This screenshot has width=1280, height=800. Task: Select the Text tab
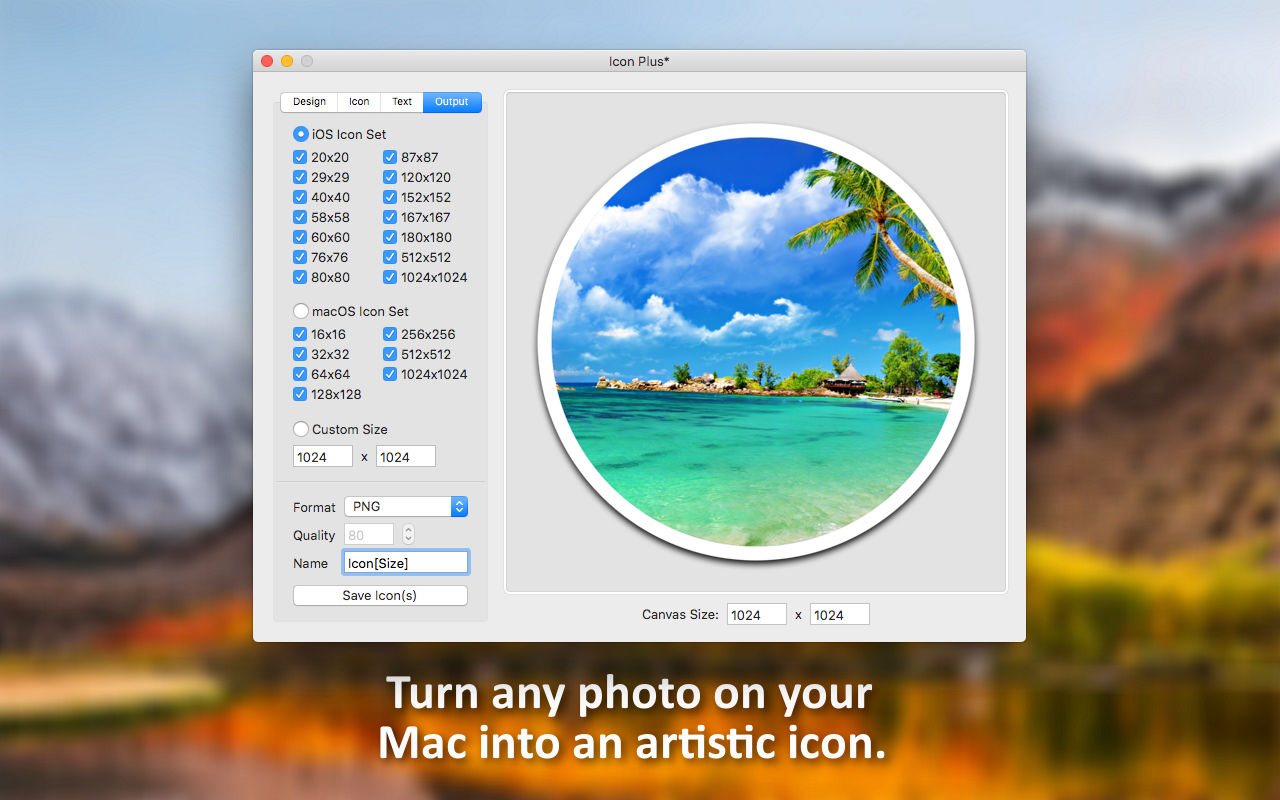coord(402,102)
